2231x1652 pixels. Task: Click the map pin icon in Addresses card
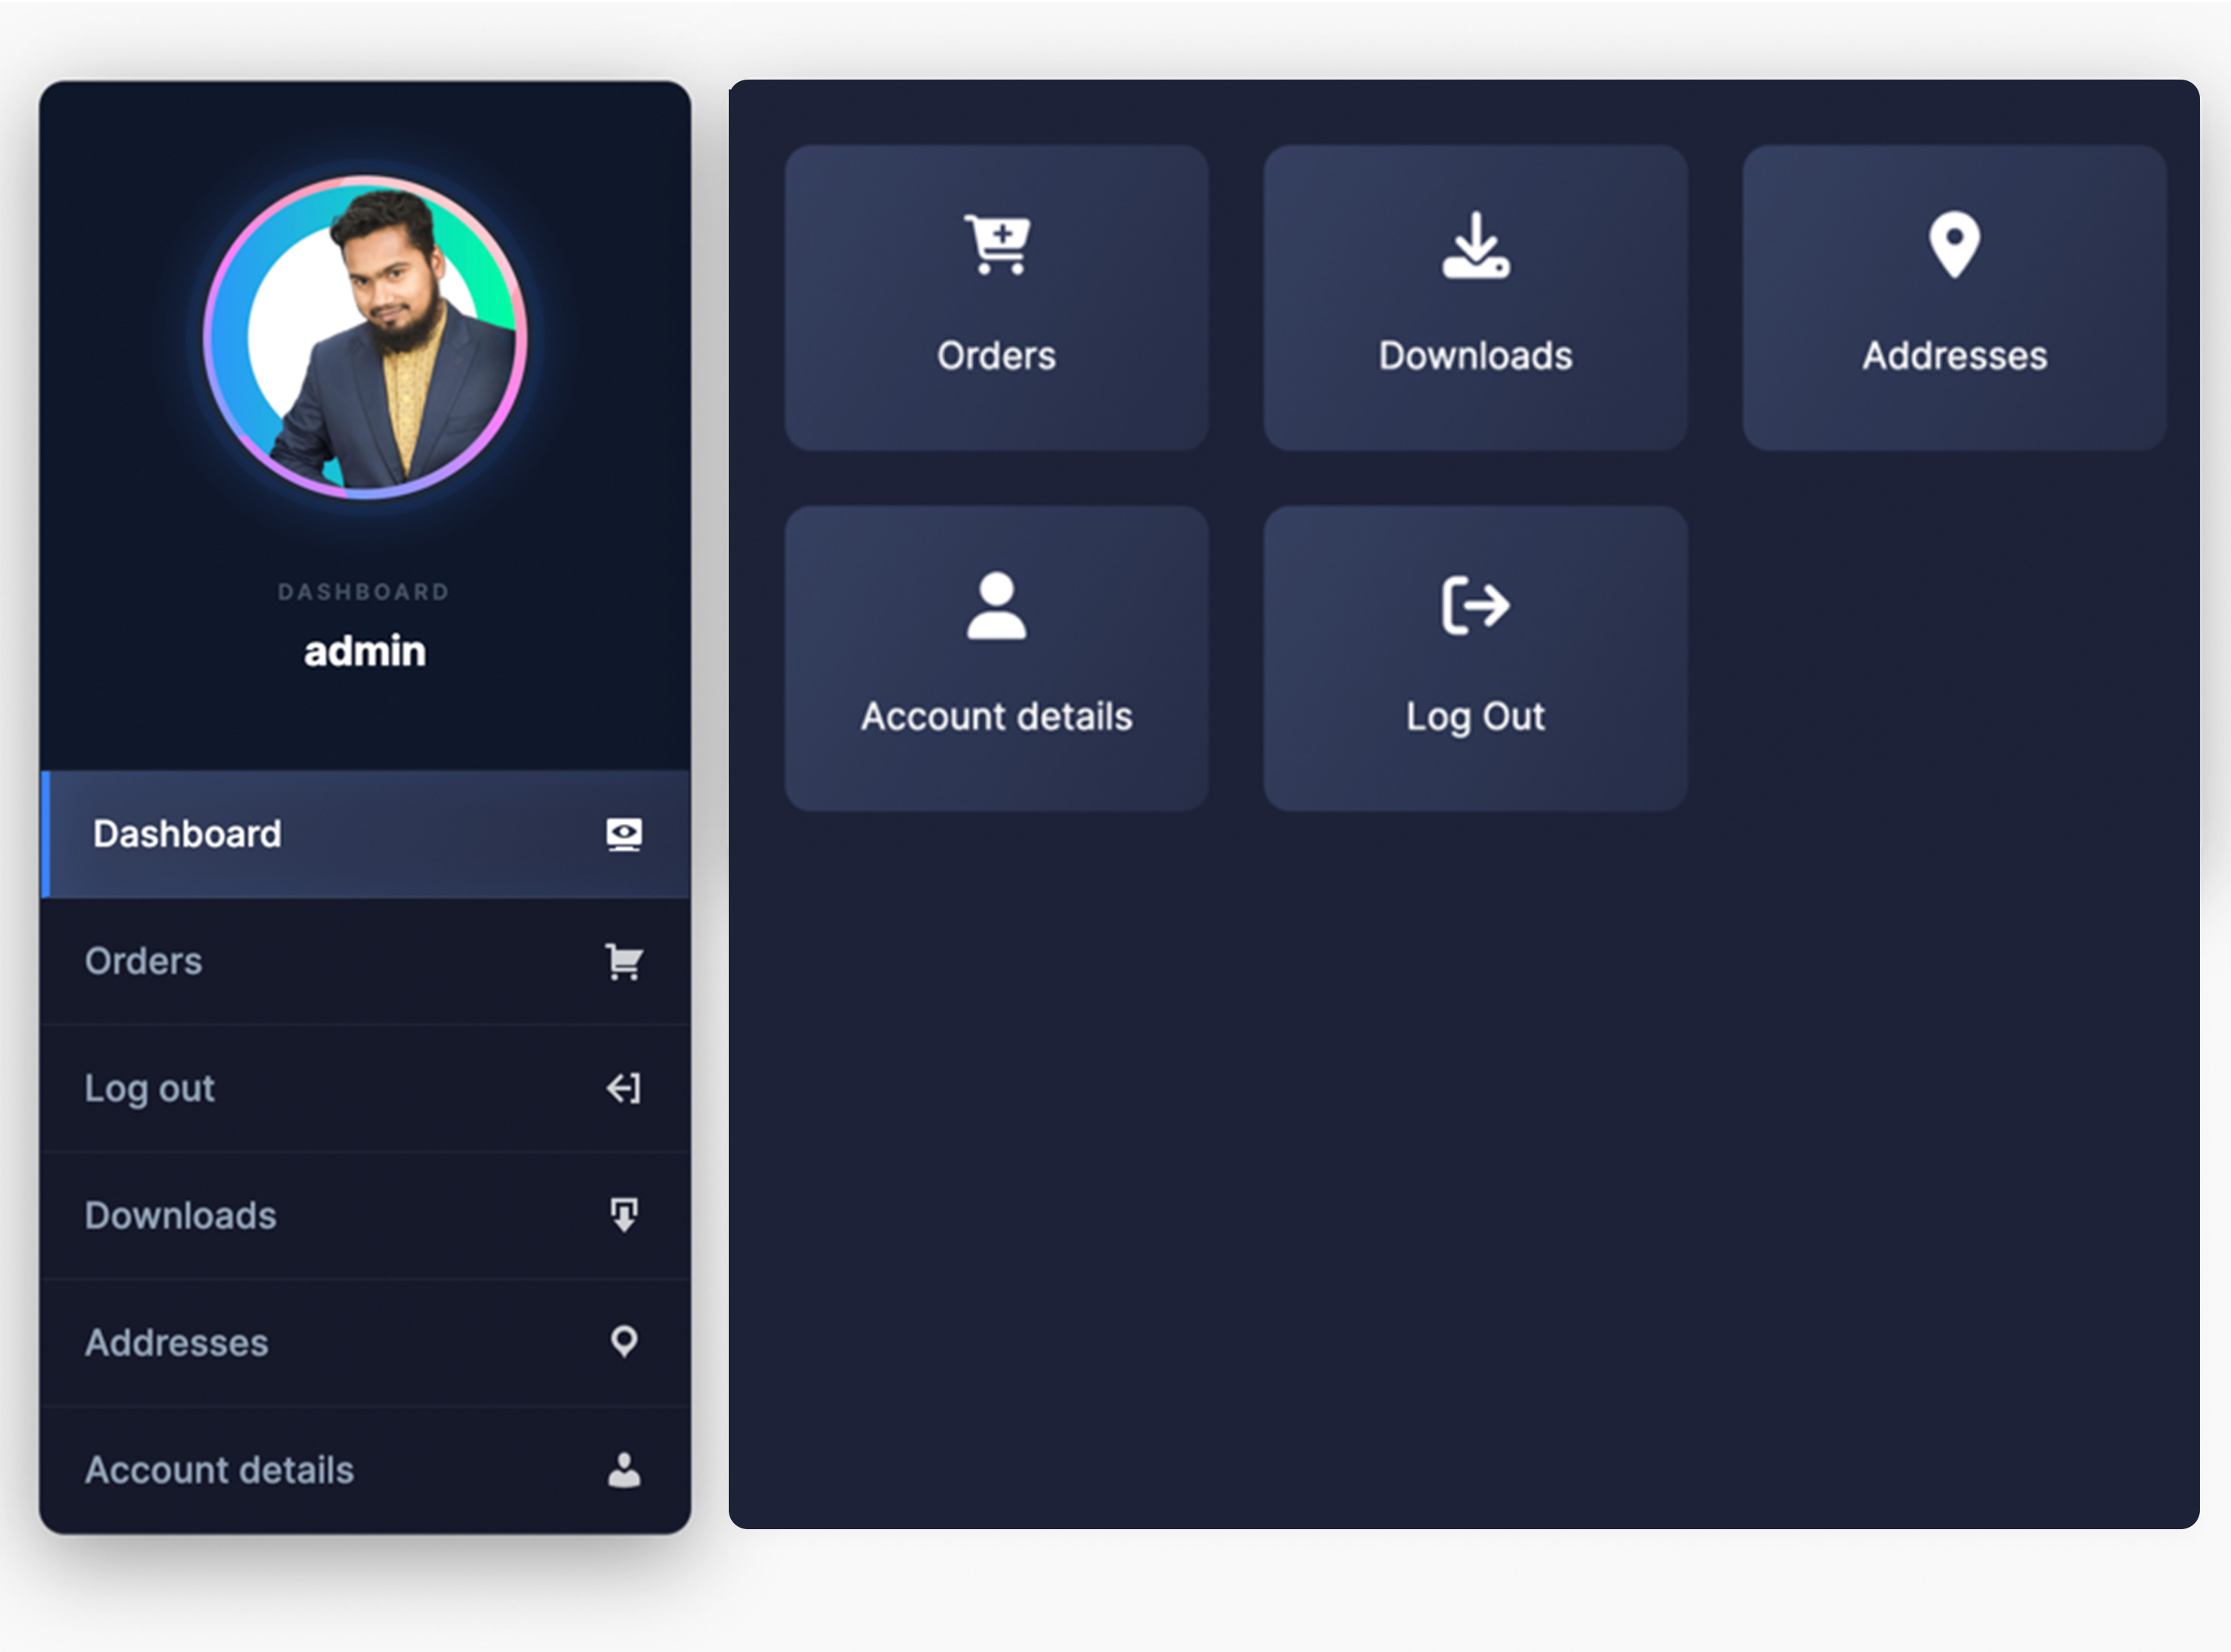(1954, 244)
